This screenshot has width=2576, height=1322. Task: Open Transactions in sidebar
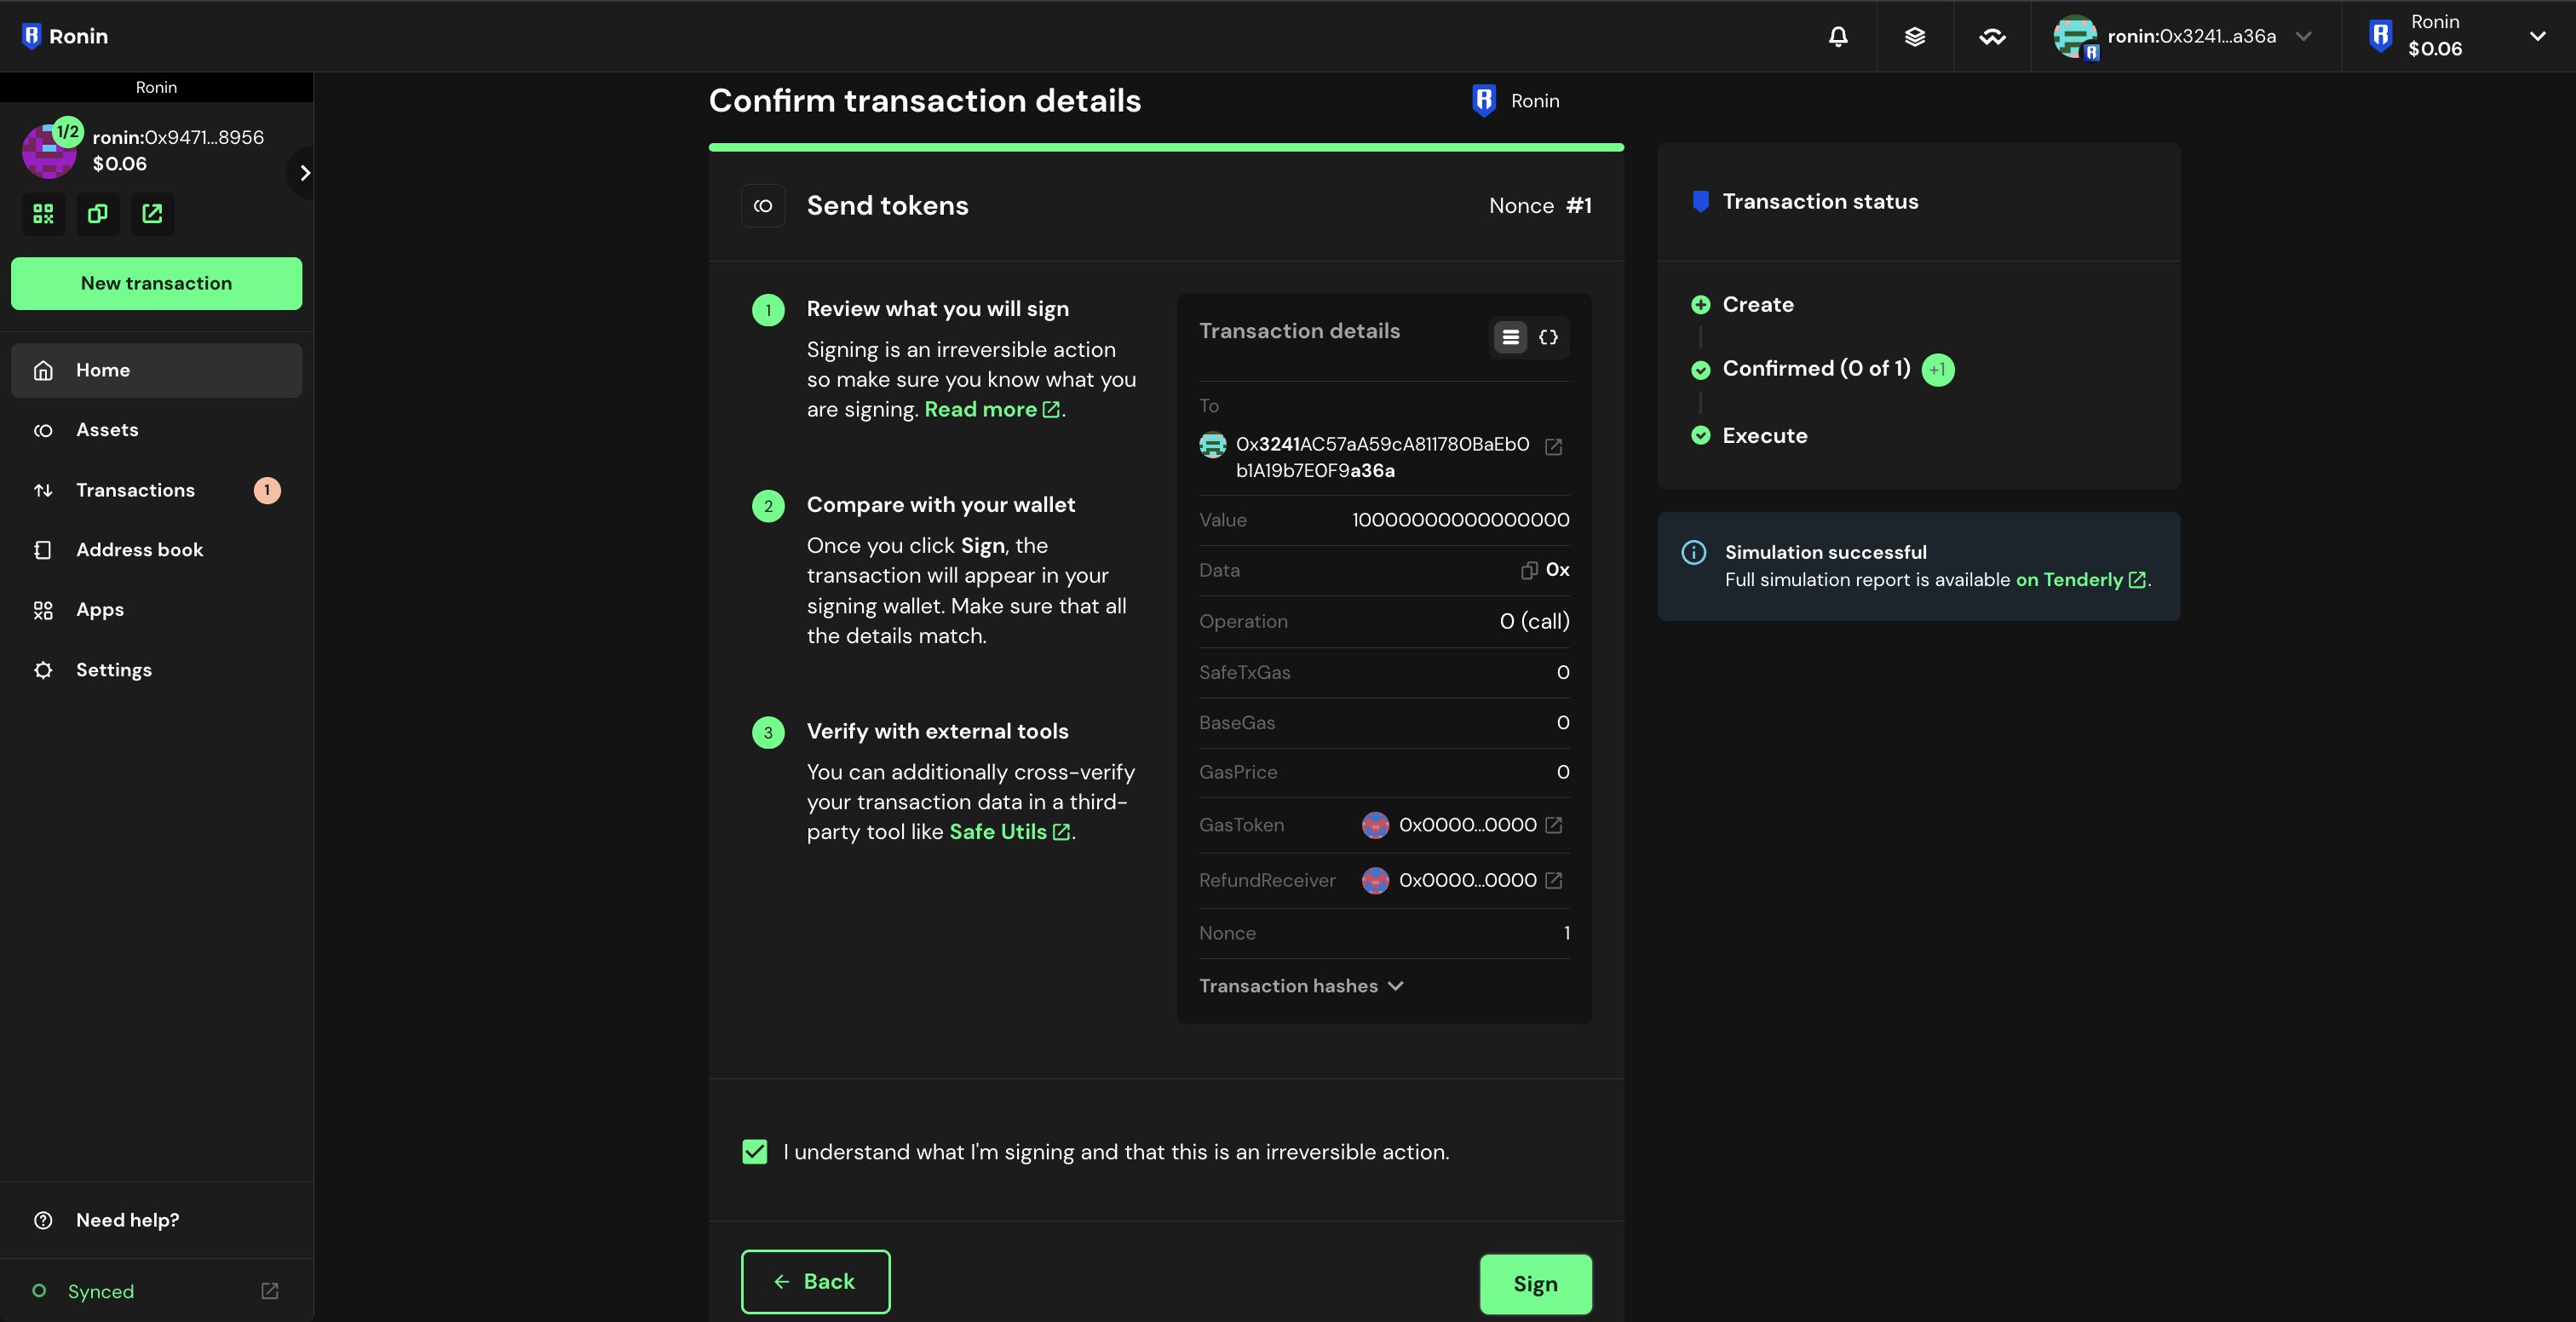(x=156, y=490)
